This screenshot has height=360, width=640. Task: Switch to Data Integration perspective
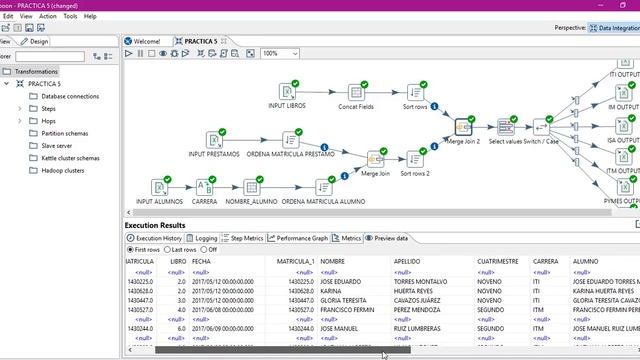pos(613,28)
